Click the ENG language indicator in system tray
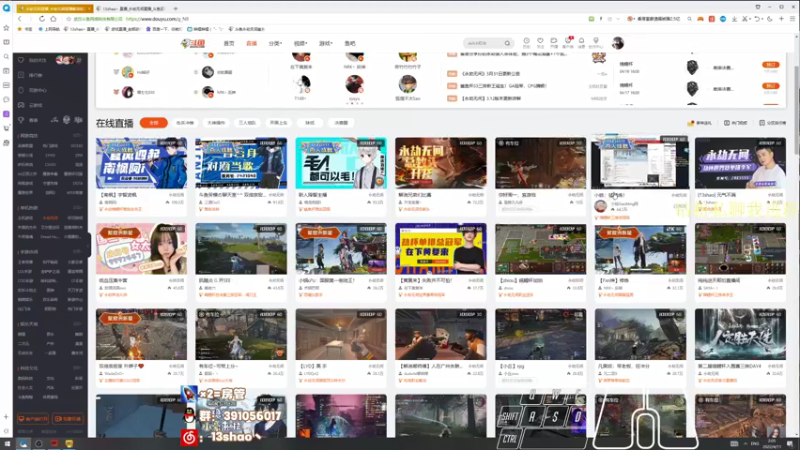Viewport: 800px width, 450px height. point(755,444)
